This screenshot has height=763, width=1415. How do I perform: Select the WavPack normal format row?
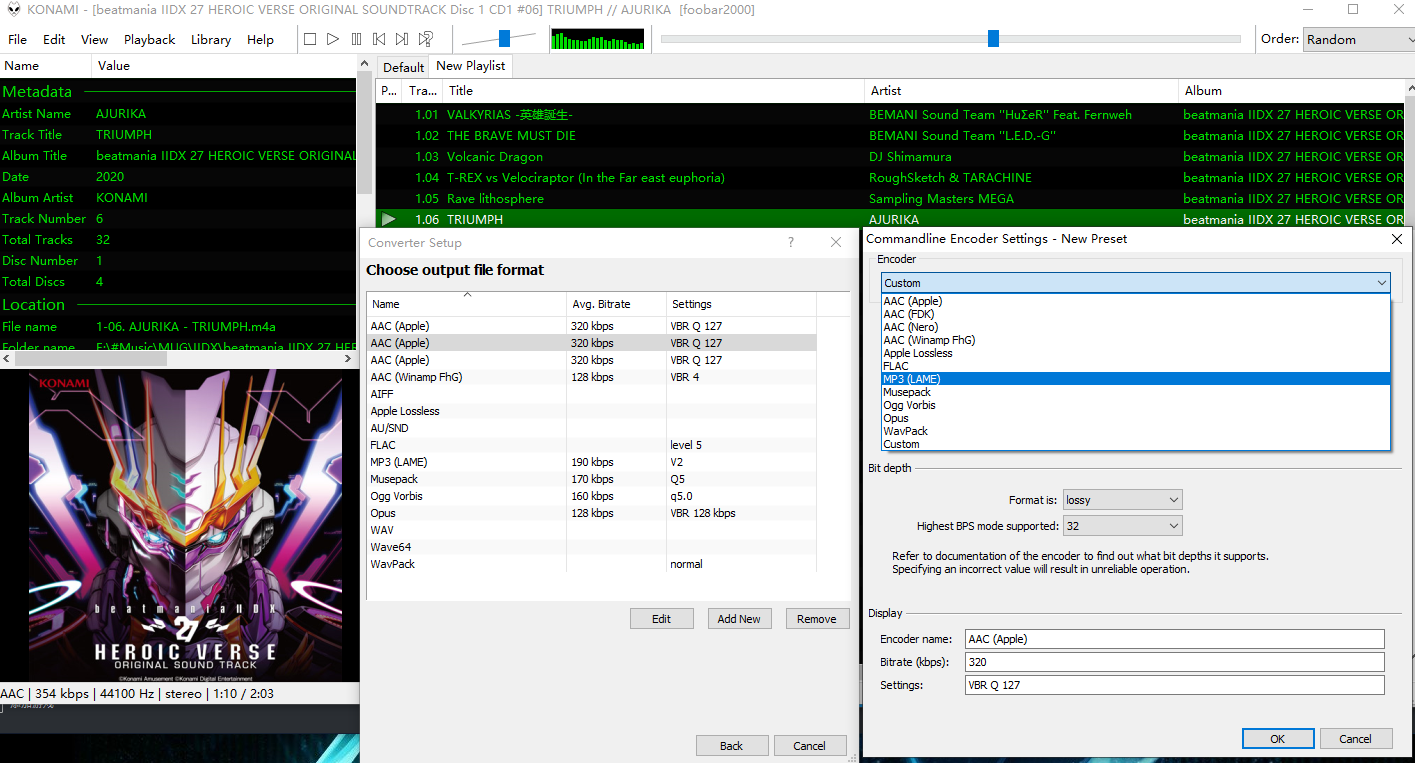[592, 564]
